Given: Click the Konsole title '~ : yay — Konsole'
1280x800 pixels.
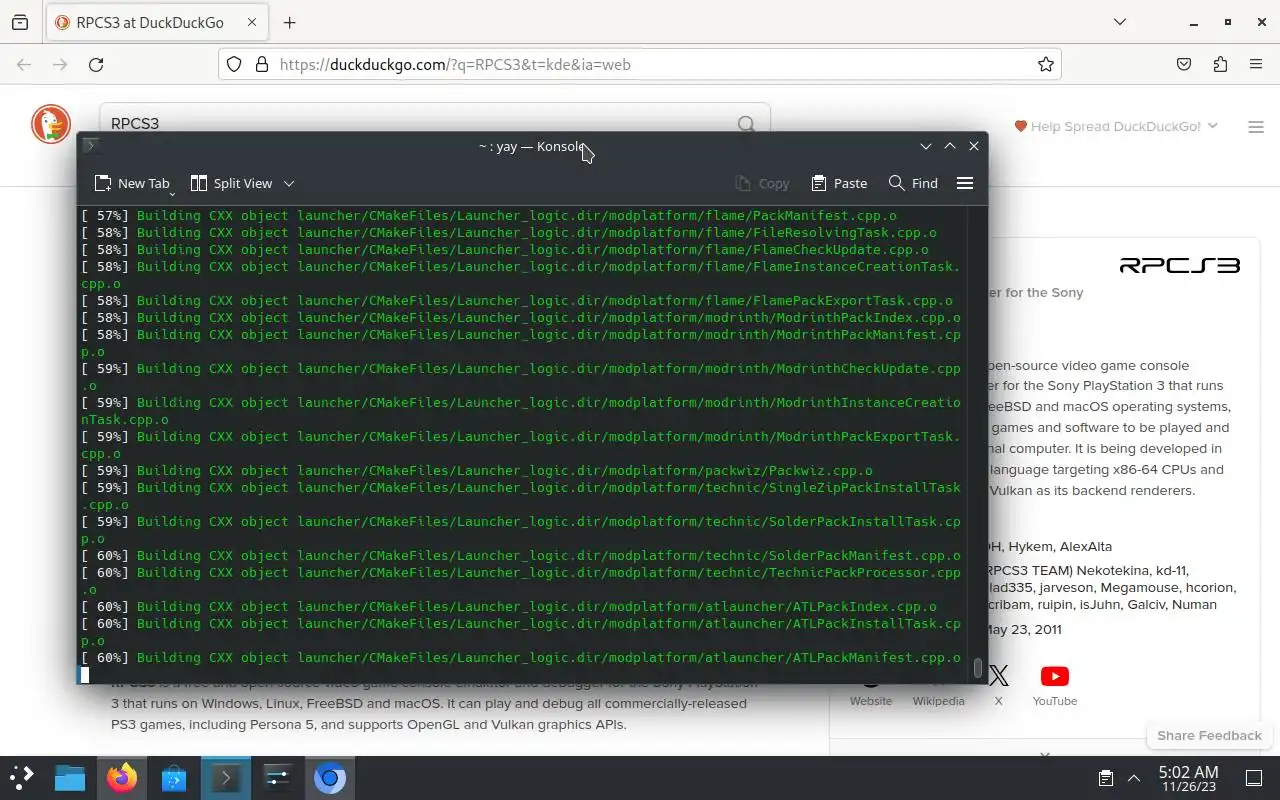Looking at the screenshot, I should (532, 146).
